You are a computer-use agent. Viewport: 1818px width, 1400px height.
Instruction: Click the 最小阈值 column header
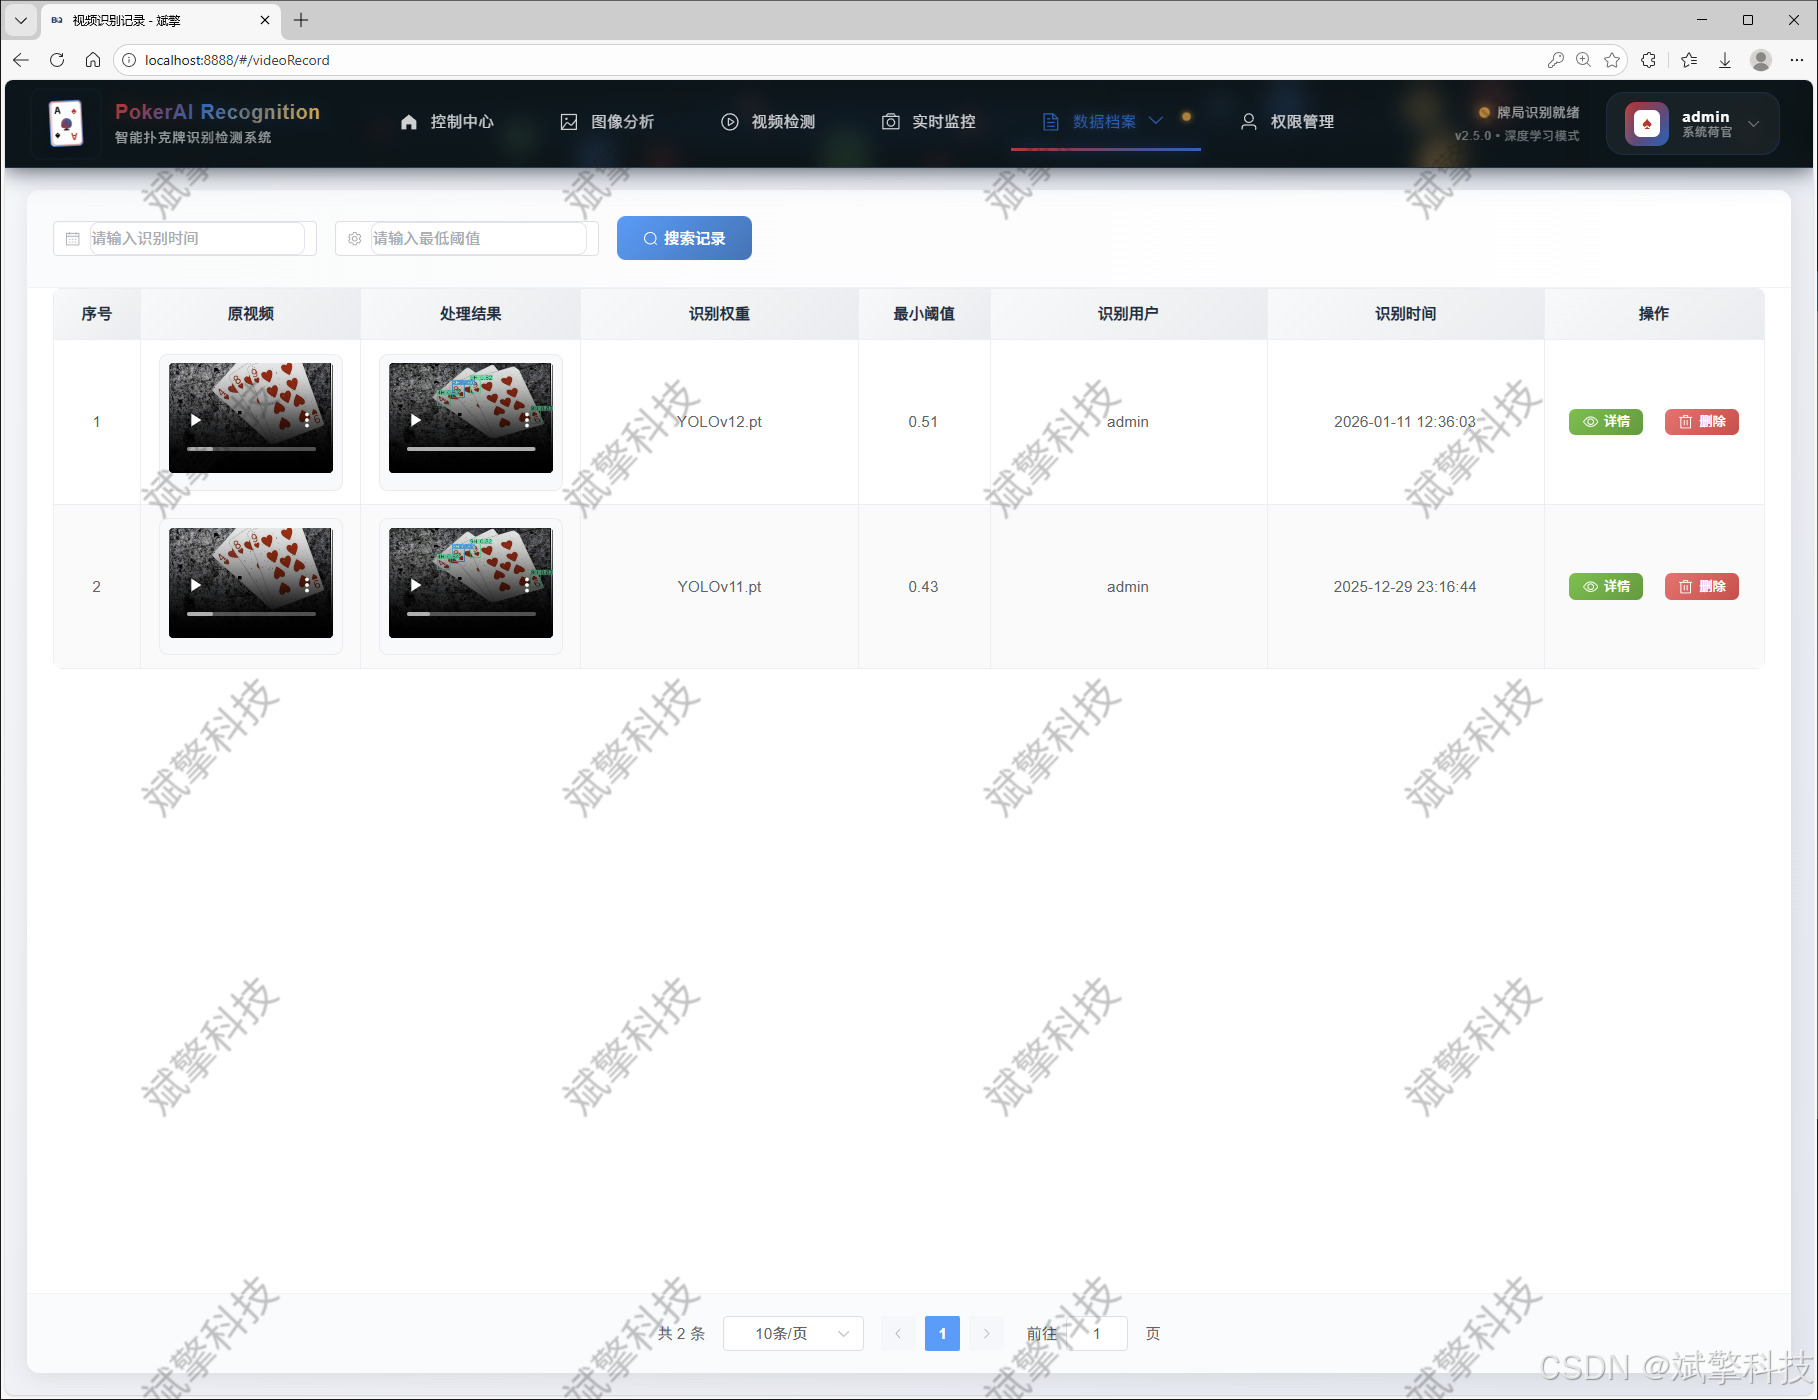coord(924,314)
